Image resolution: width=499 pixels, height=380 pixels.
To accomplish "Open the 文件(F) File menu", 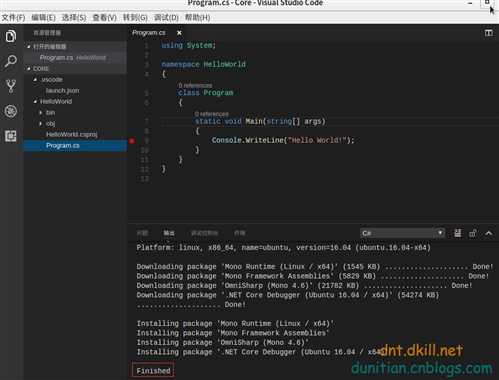I will tap(13, 18).
